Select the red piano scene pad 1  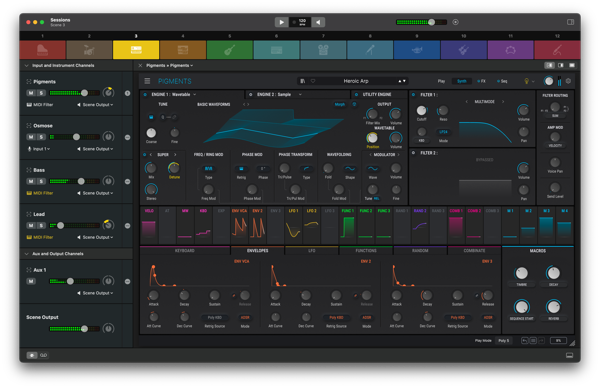(42, 50)
